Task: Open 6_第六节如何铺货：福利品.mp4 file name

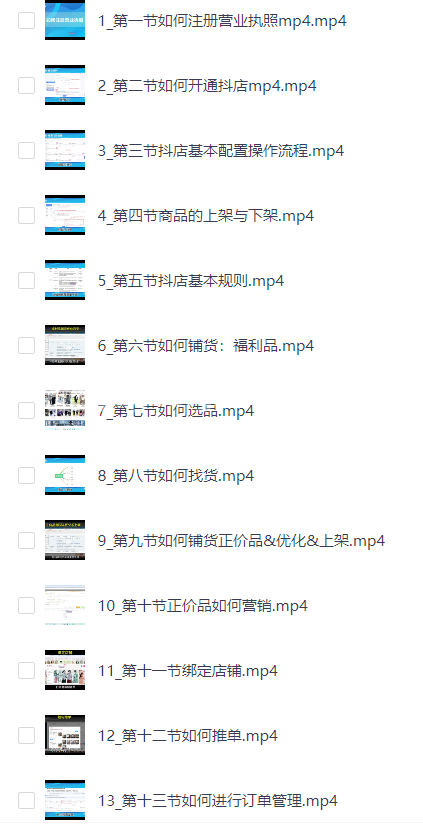Action: pyautogui.click(x=206, y=346)
